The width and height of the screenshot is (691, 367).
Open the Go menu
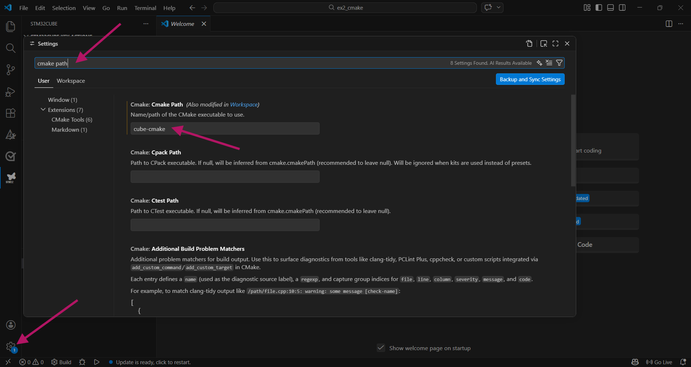coord(106,8)
